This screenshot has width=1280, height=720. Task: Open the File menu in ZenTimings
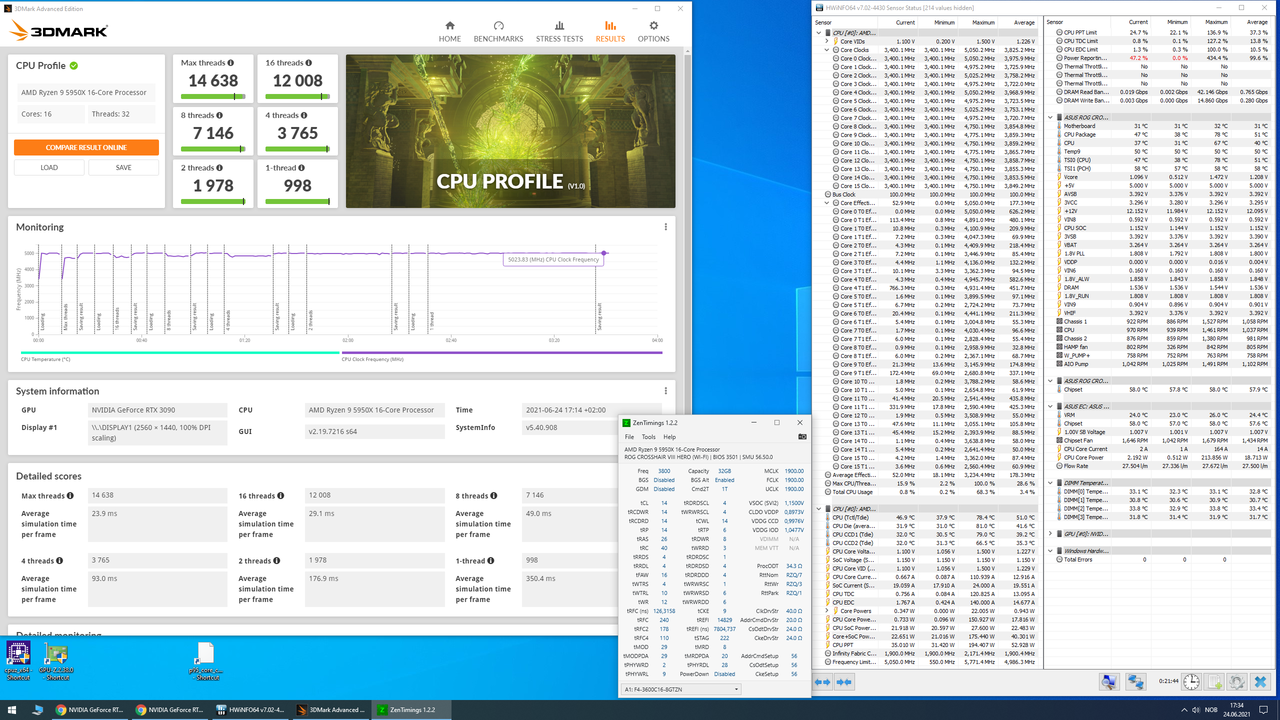[630, 437]
